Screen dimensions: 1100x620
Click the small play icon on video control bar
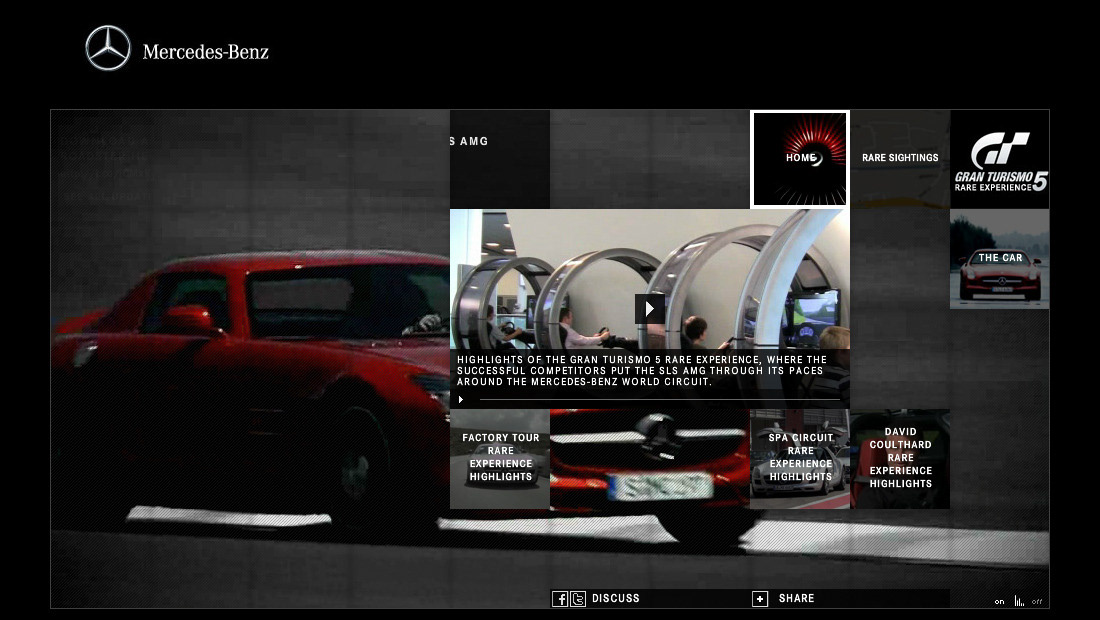pos(461,400)
